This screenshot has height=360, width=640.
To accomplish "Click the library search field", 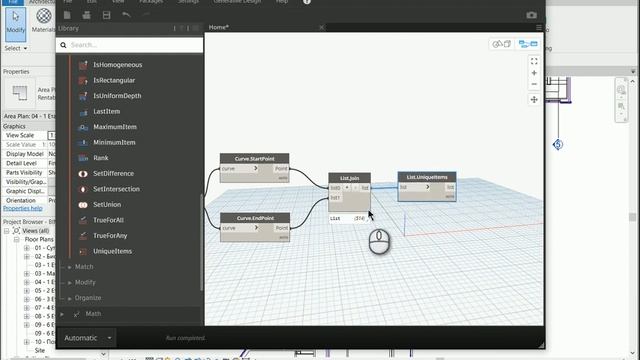I will point(129,45).
